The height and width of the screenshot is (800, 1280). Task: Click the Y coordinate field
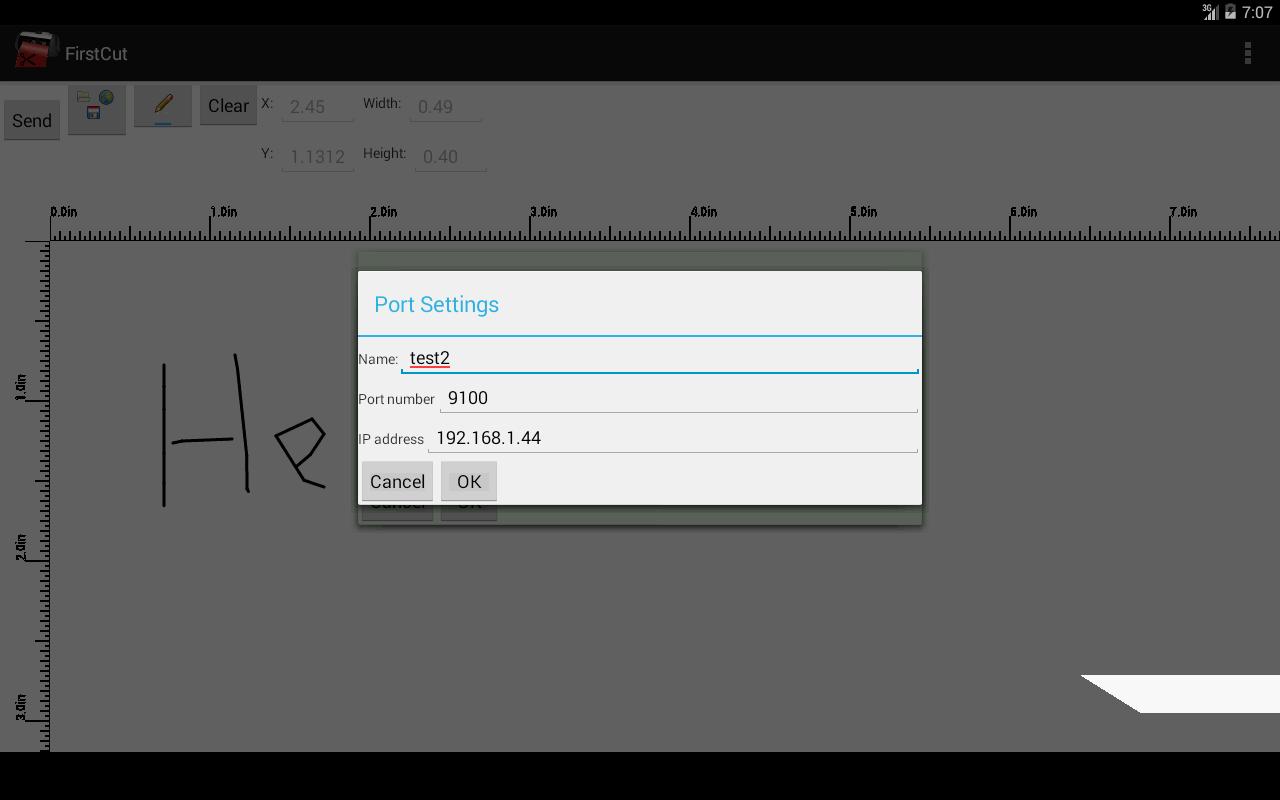[317, 156]
